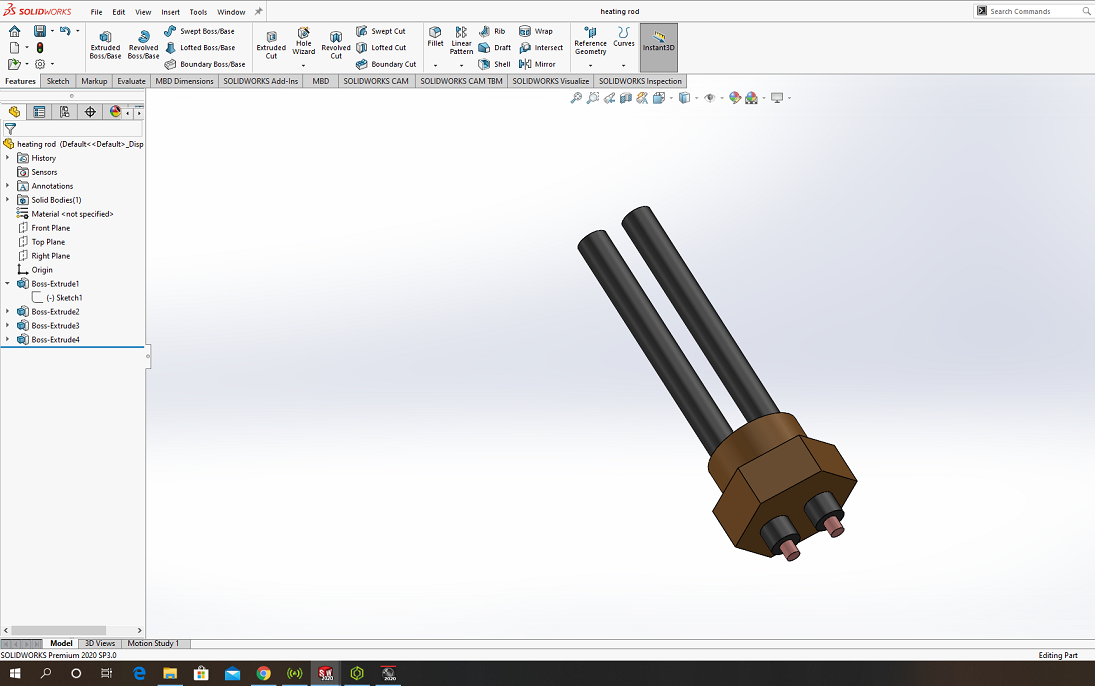Expand the Annotations tree node
Screen dimensions: 1095x686
tap(8, 186)
